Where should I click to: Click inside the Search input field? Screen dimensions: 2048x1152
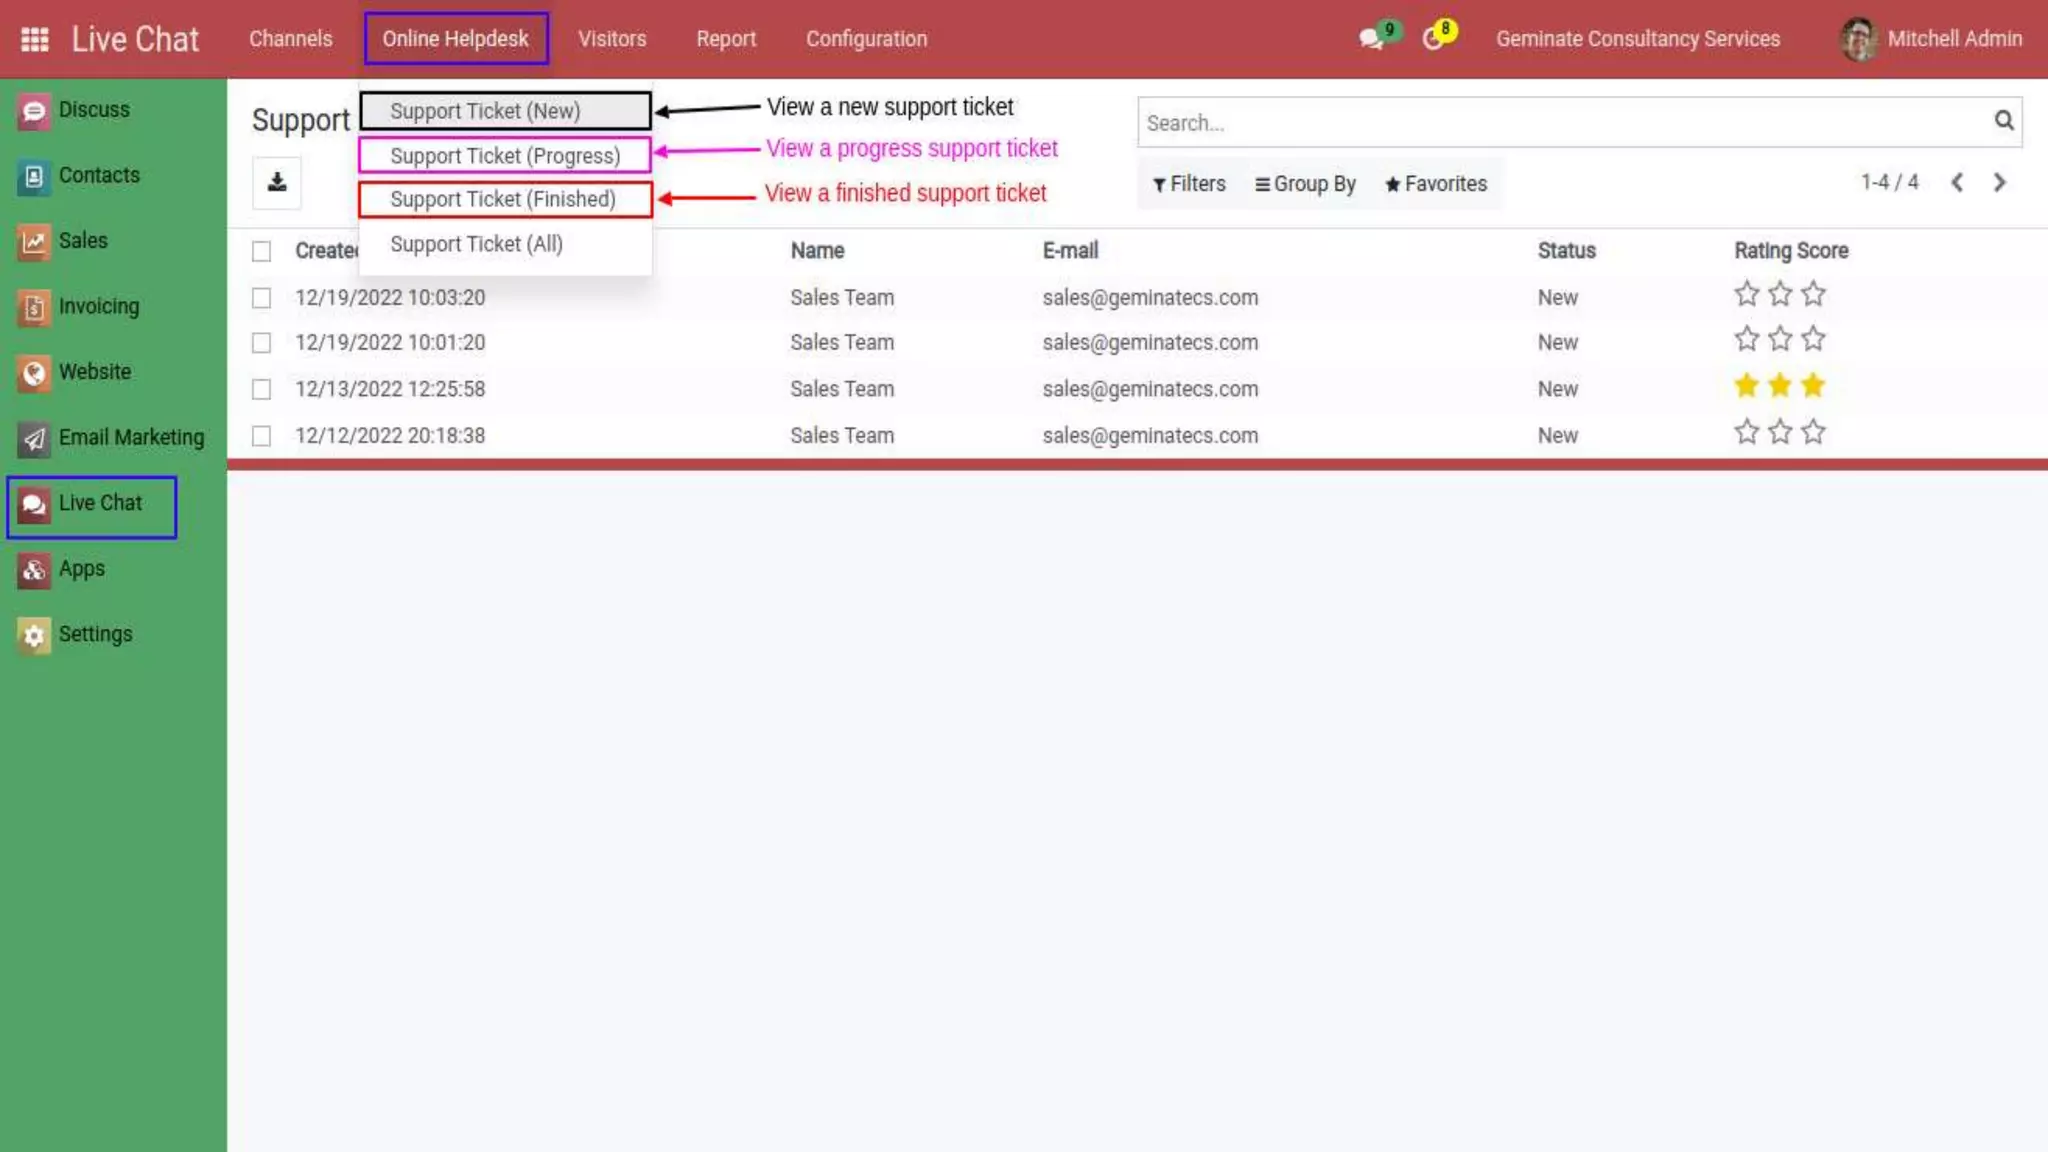click(x=1560, y=123)
